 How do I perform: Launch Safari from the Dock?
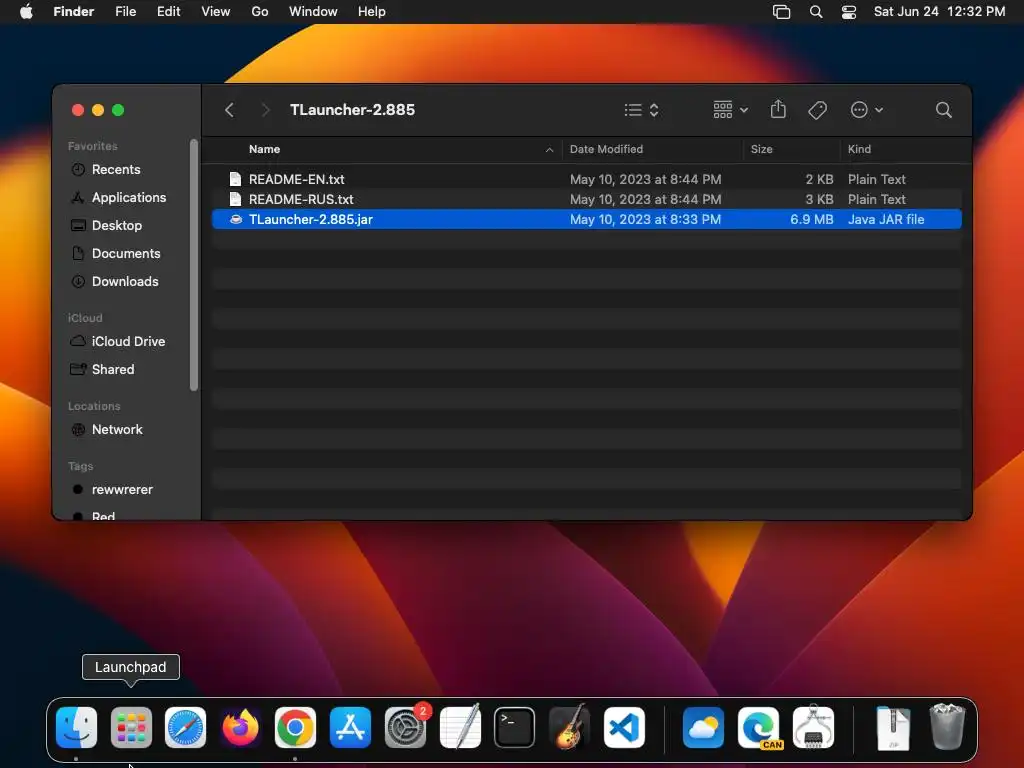[185, 727]
